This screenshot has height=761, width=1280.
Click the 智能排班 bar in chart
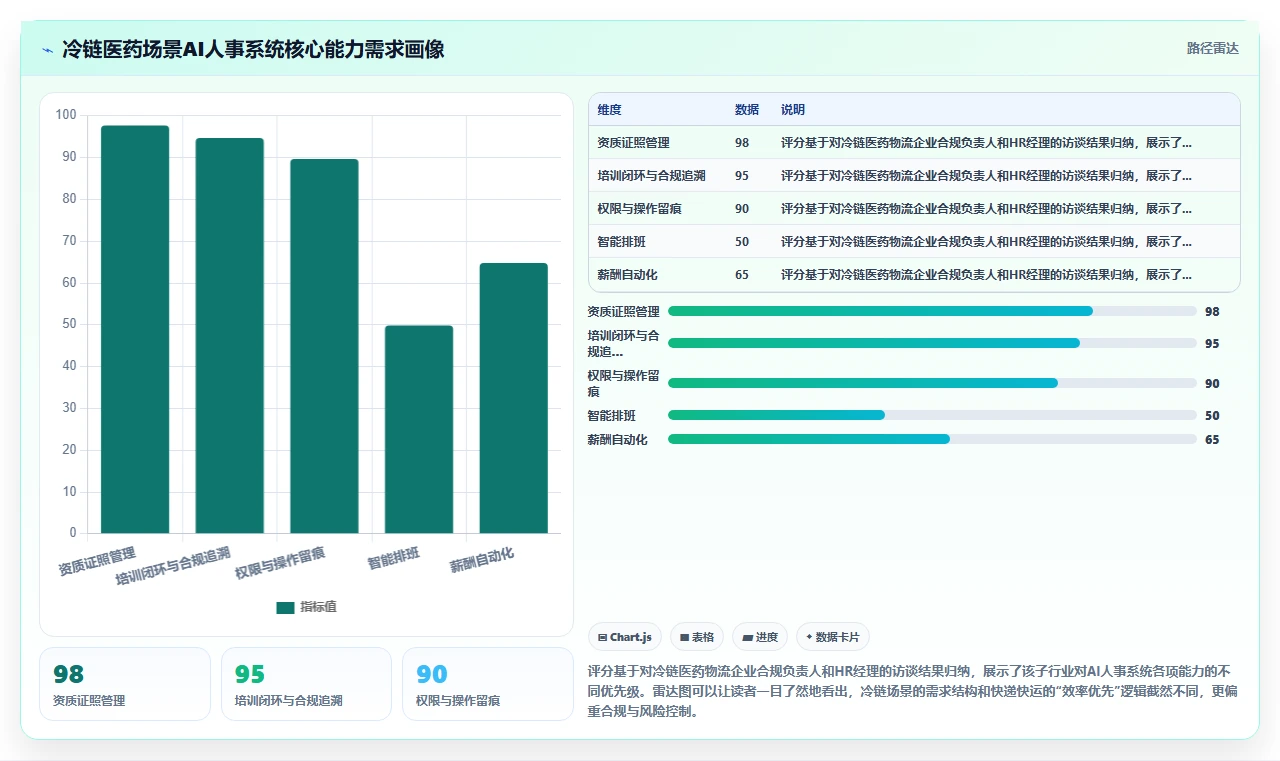(419, 429)
